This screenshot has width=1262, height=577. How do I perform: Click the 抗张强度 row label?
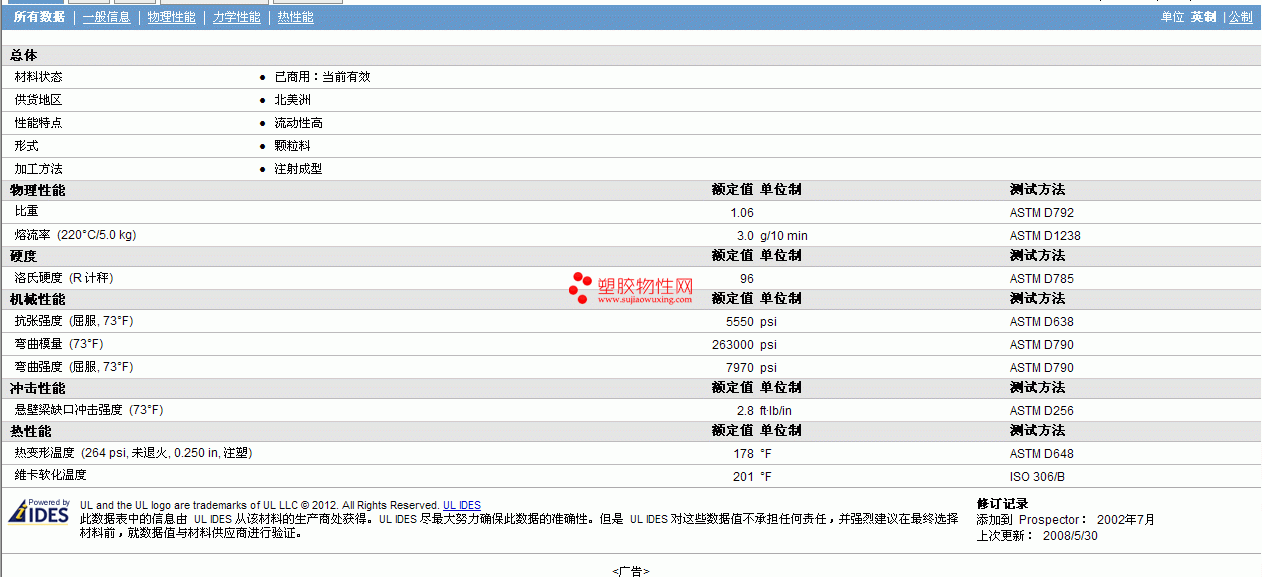click(x=74, y=321)
